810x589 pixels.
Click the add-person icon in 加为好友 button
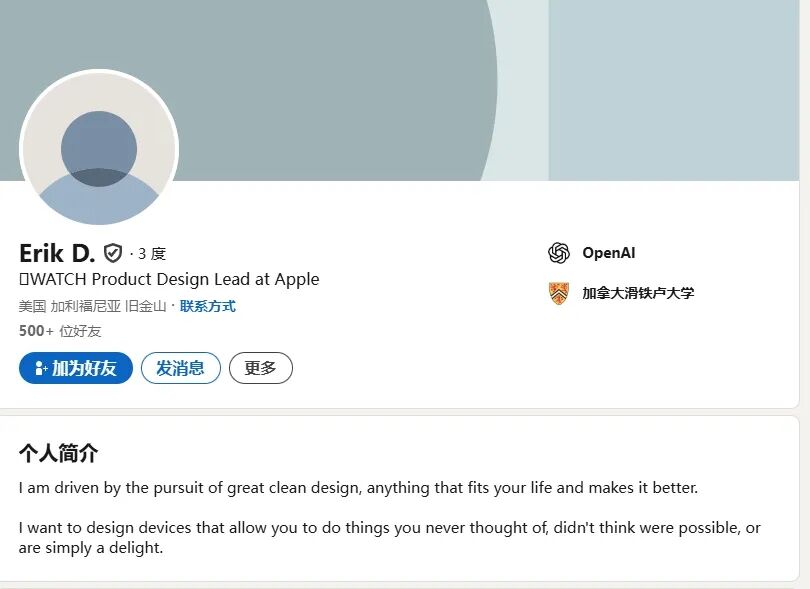41,368
